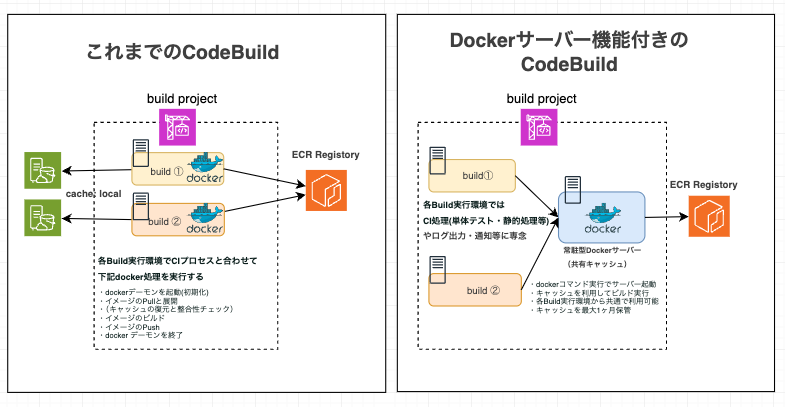Click the title これまでのCodeBuild
This screenshot has height=407, width=785.
click(183, 52)
